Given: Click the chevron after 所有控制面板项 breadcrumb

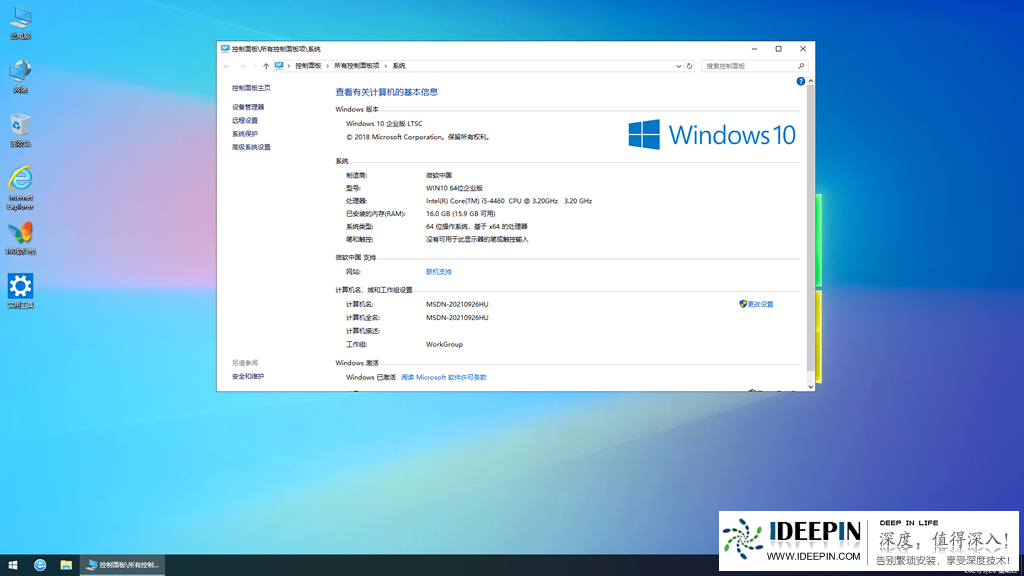Looking at the screenshot, I should pos(386,66).
